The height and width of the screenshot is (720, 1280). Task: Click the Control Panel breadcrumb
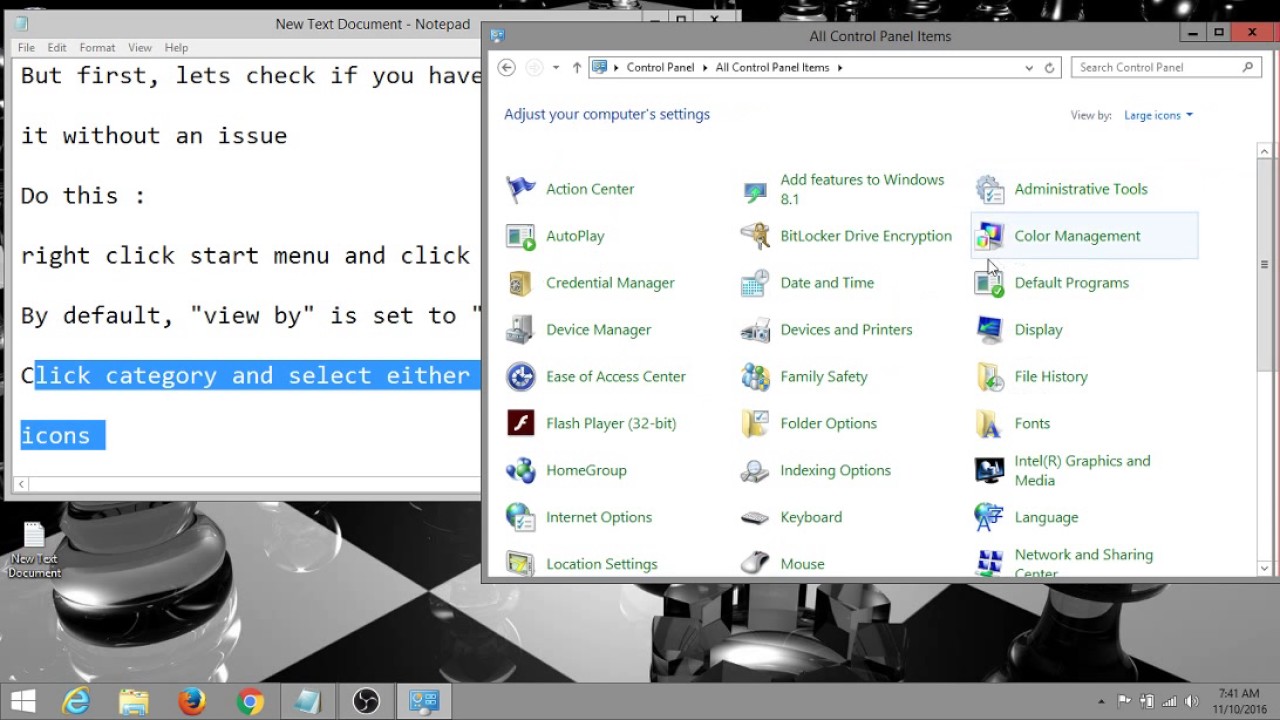tap(660, 68)
